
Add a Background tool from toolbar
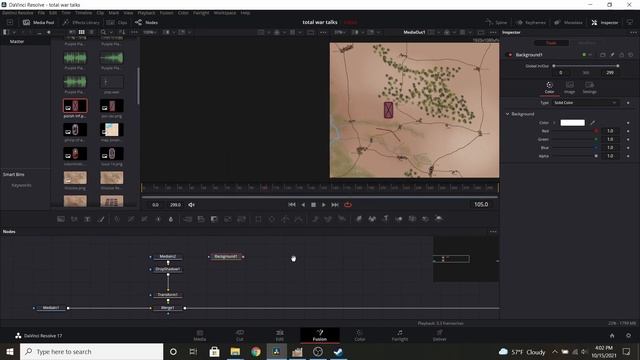click(61, 219)
